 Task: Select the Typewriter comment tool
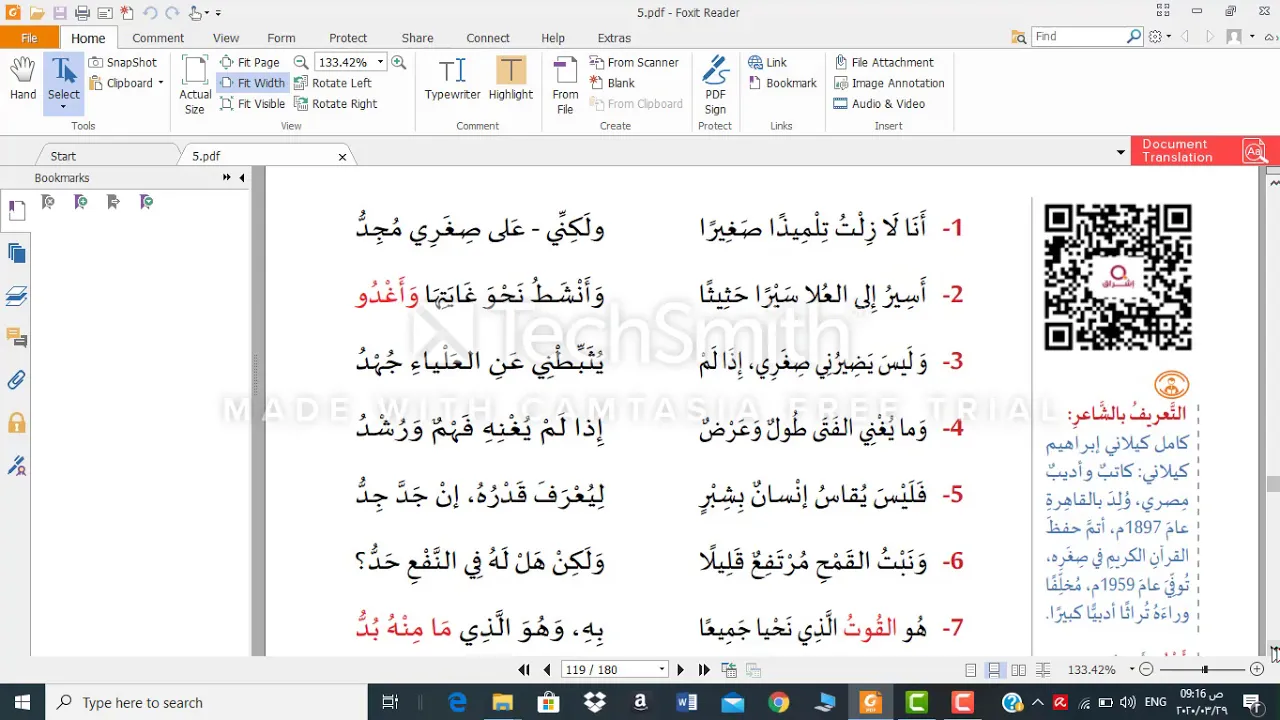coord(452,79)
